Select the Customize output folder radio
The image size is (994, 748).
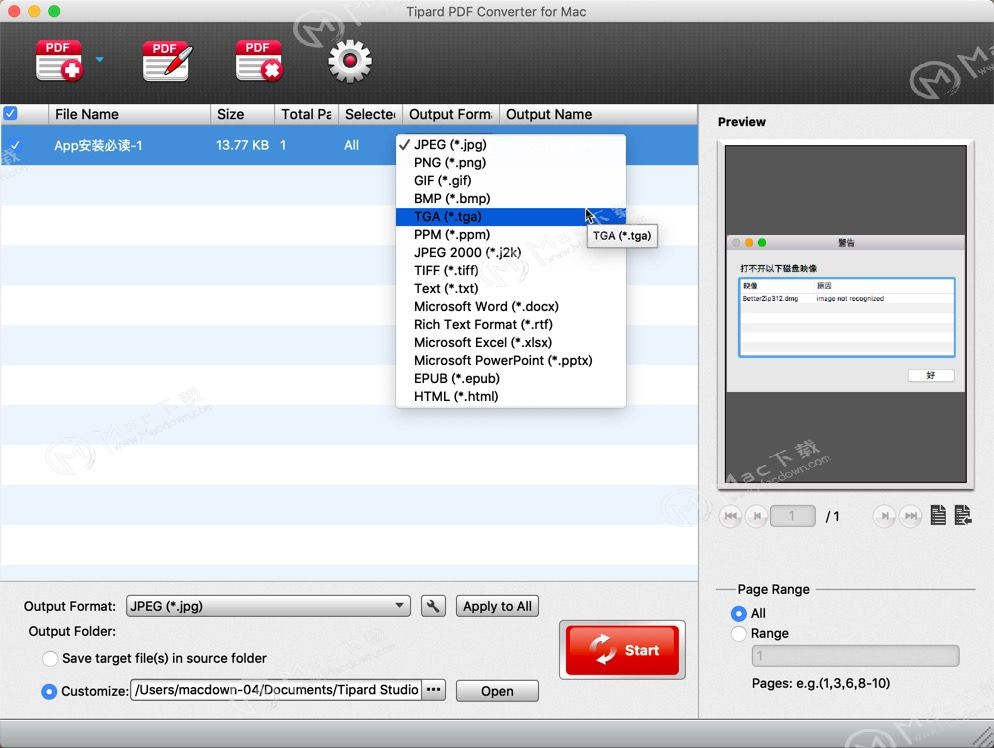pyautogui.click(x=49, y=691)
